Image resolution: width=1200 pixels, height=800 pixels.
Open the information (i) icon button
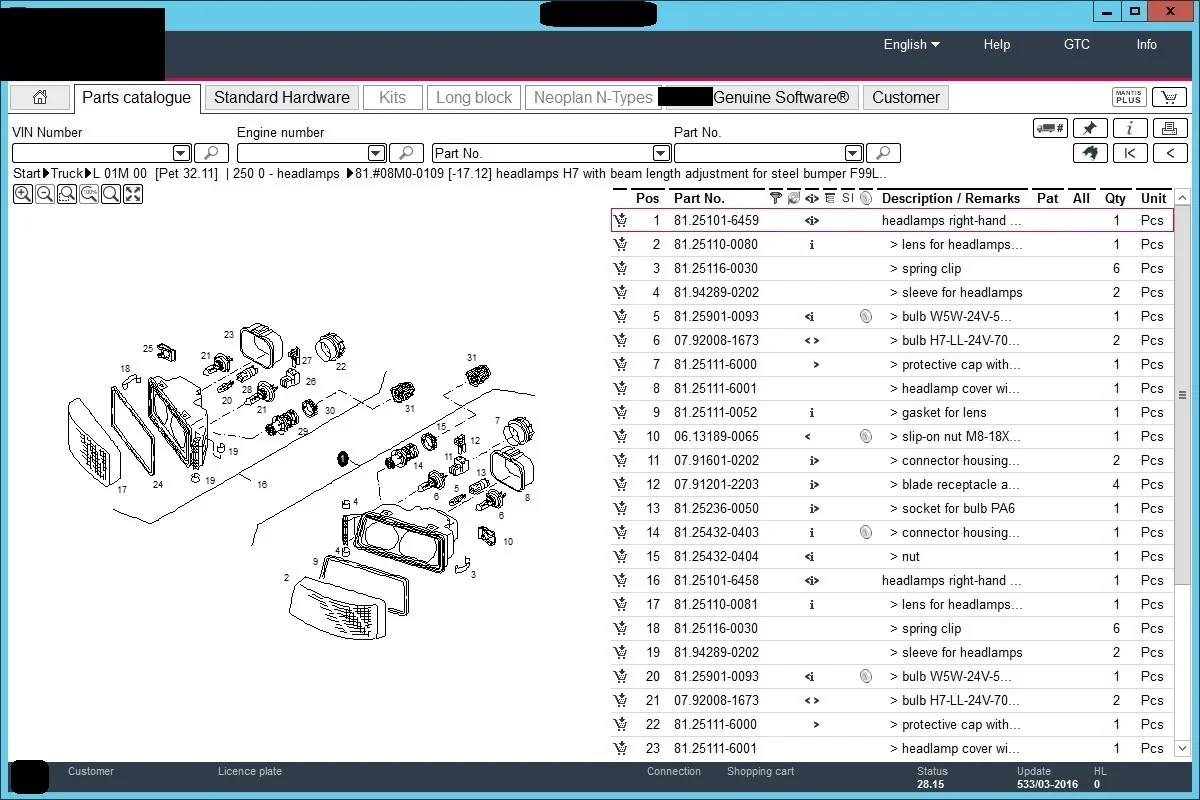(x=1130, y=128)
